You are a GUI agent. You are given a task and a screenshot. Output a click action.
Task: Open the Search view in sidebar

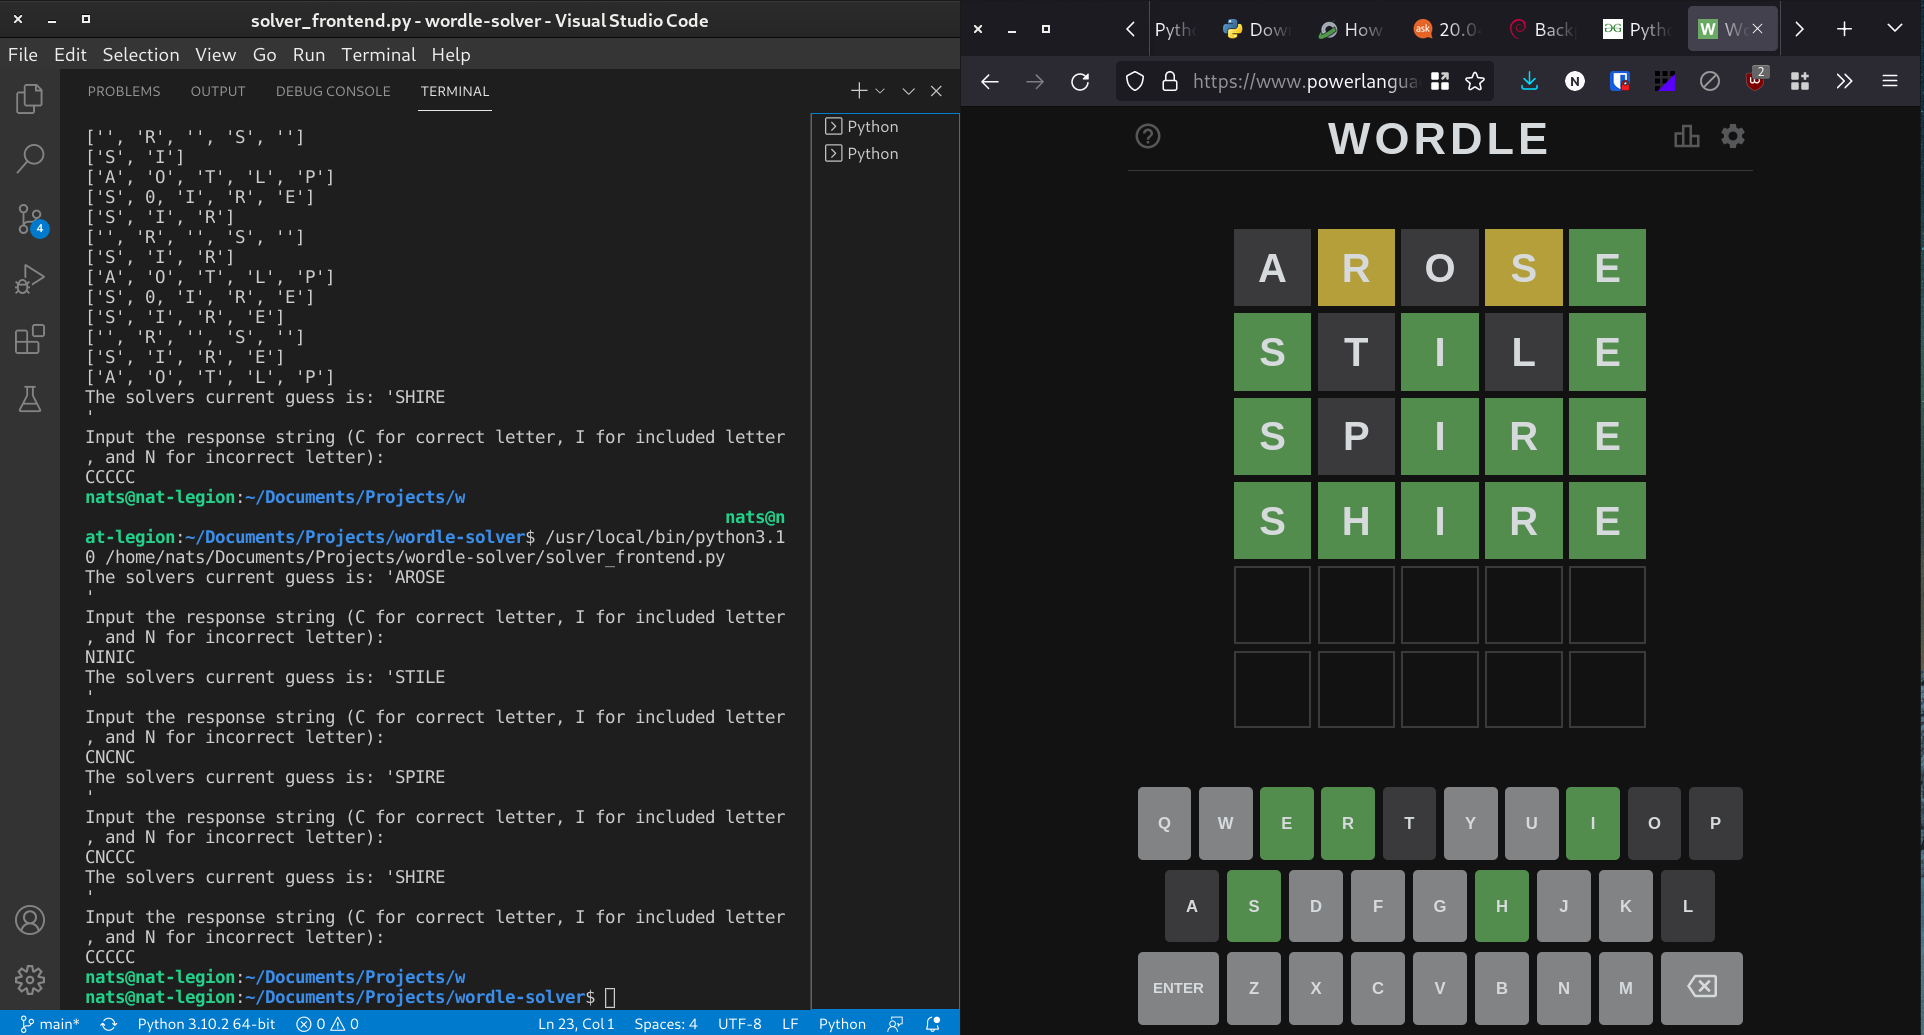(x=30, y=158)
